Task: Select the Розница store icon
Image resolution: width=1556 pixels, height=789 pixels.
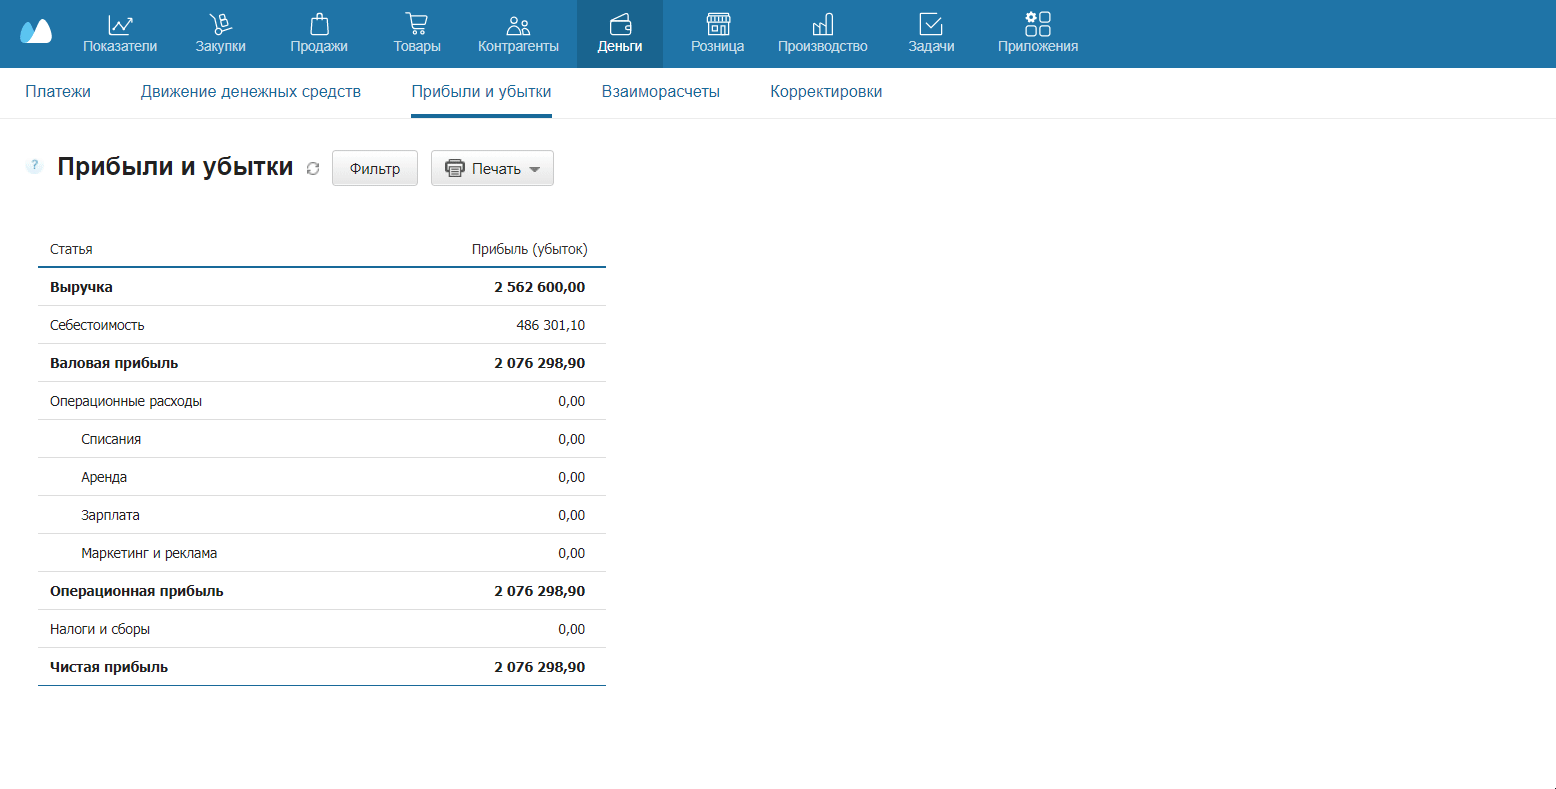Action: [x=717, y=25]
